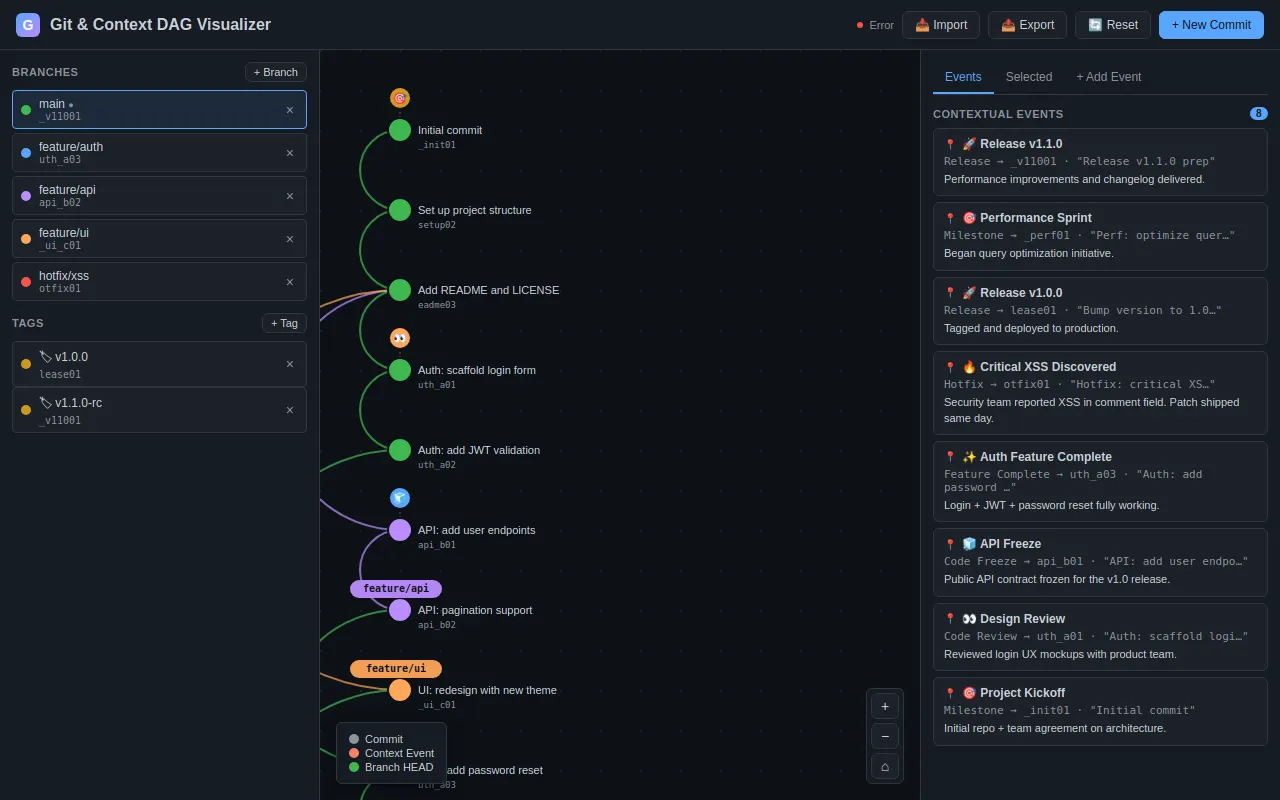Select the v1.0.0 tag row
The height and width of the screenshot is (800, 1280).
click(x=159, y=364)
